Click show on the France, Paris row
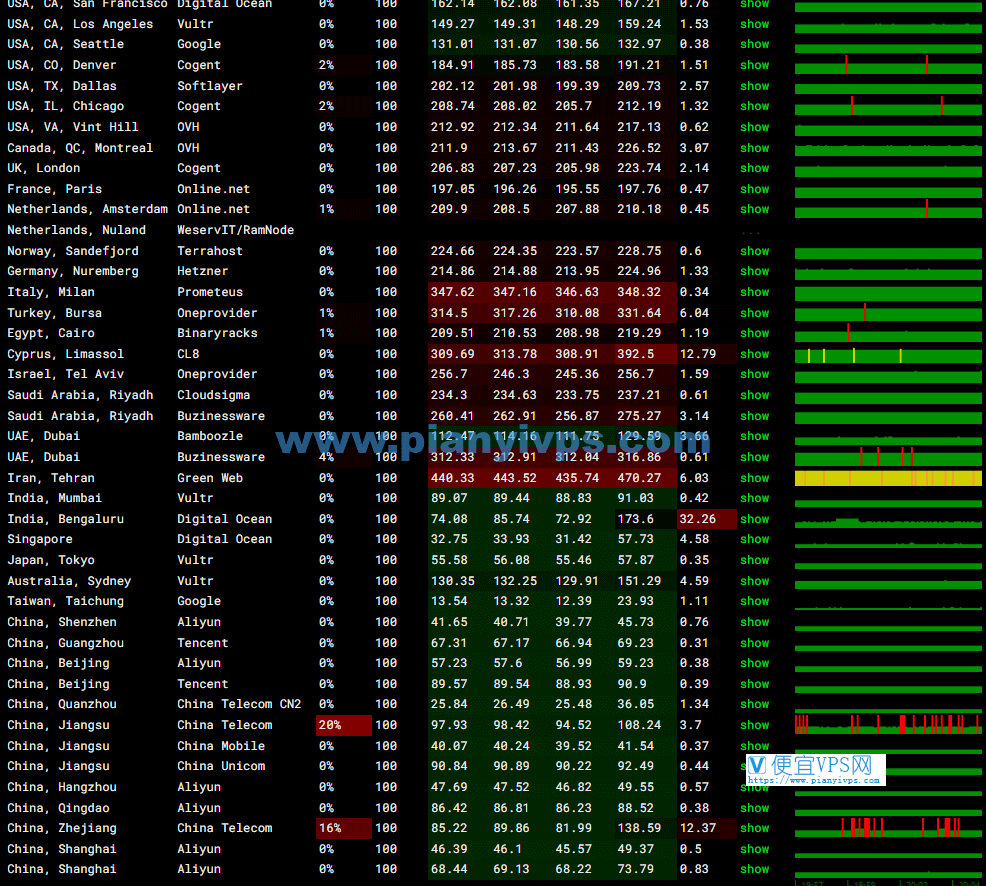986x886 pixels. click(755, 189)
